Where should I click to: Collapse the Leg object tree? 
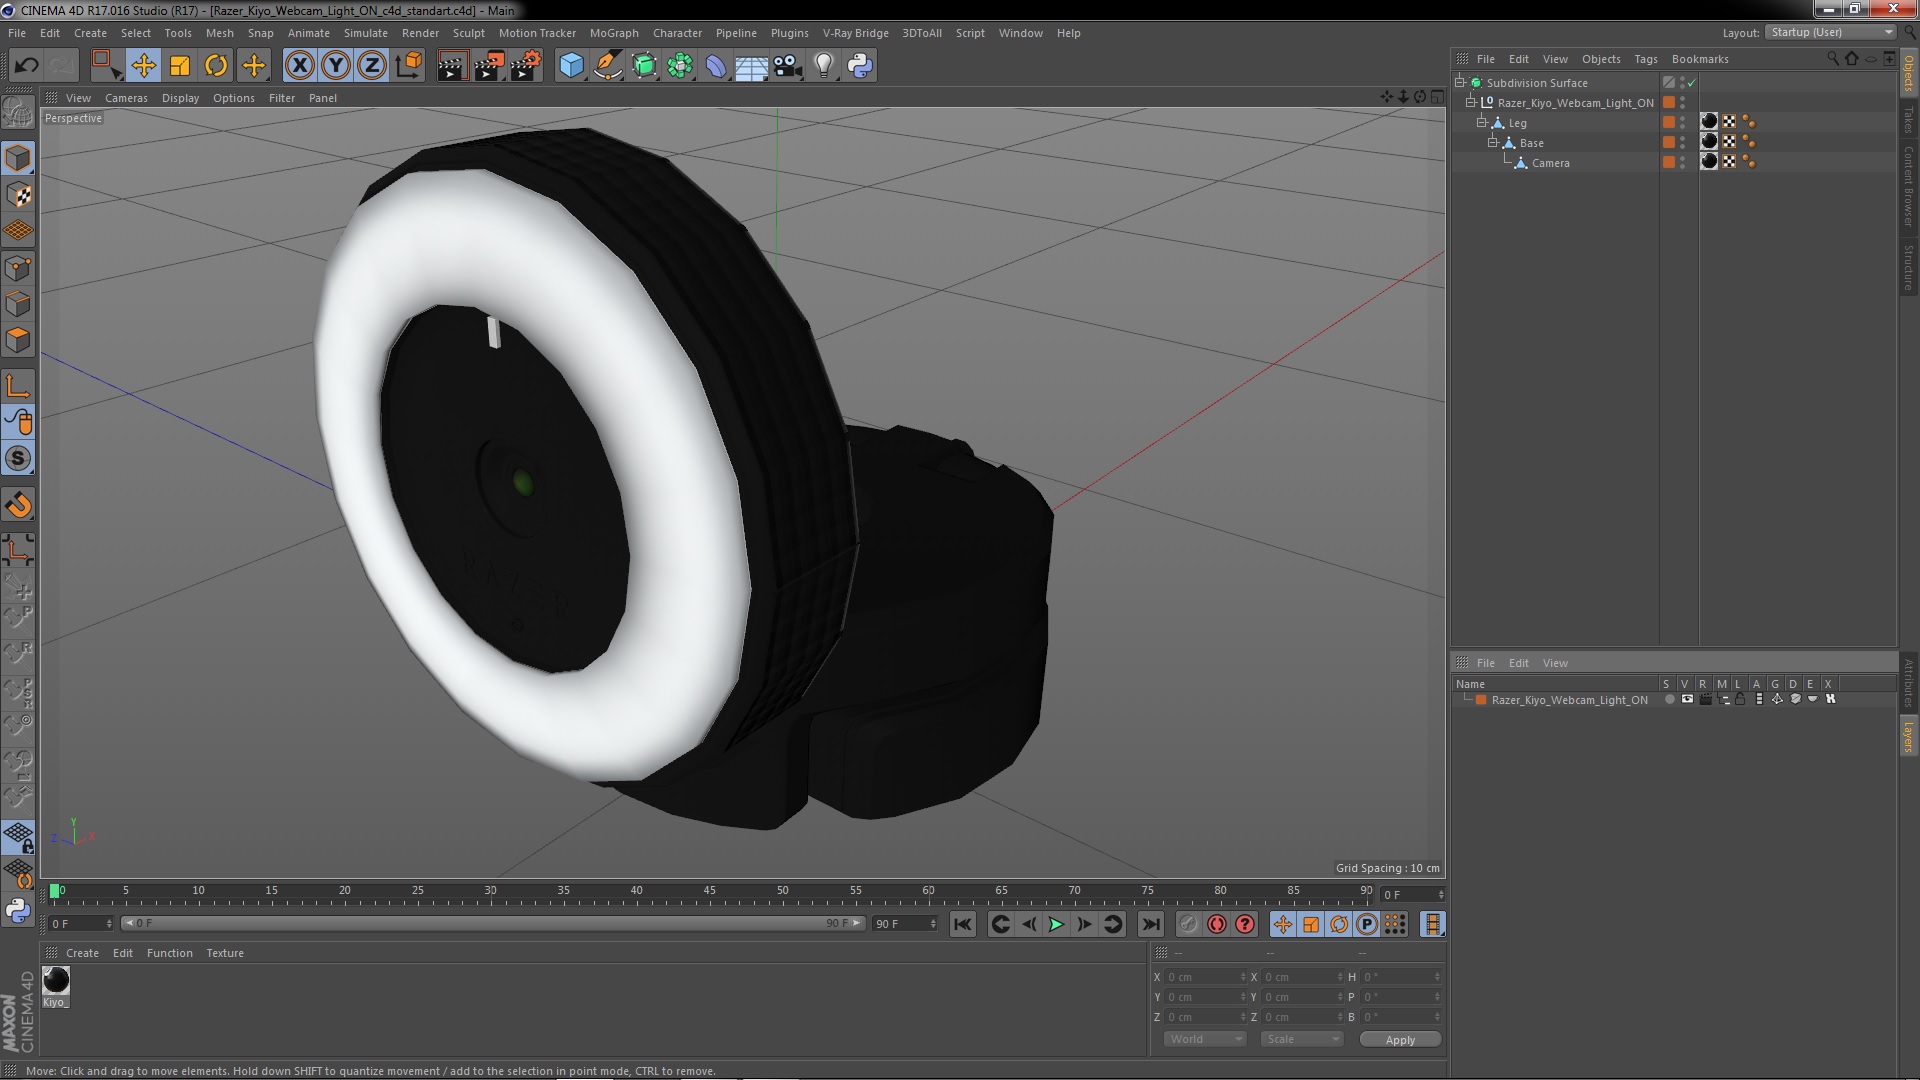click(1482, 123)
